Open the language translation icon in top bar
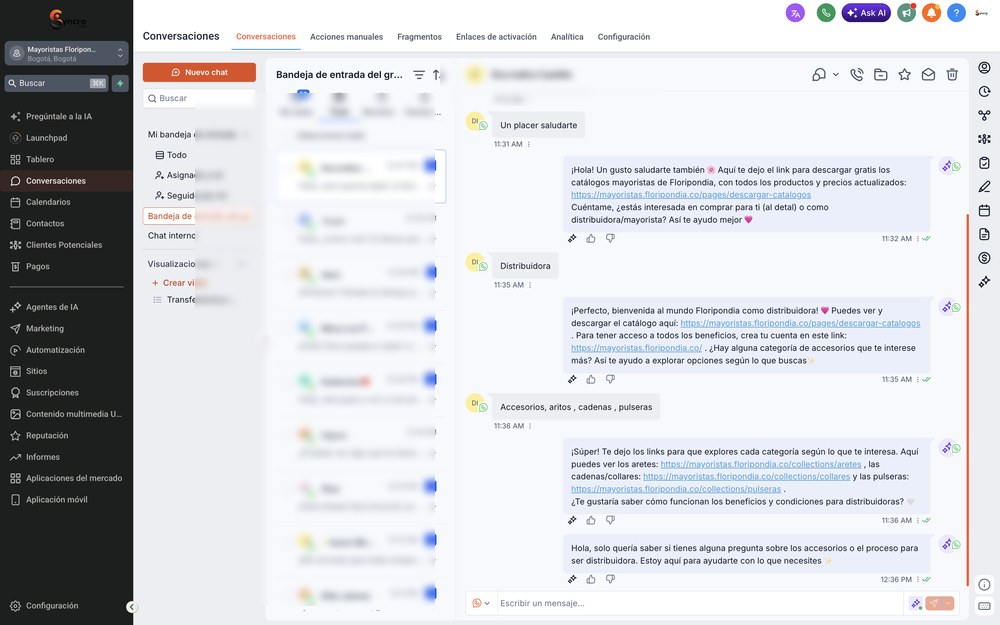This screenshot has height=625, width=1000. (x=795, y=13)
